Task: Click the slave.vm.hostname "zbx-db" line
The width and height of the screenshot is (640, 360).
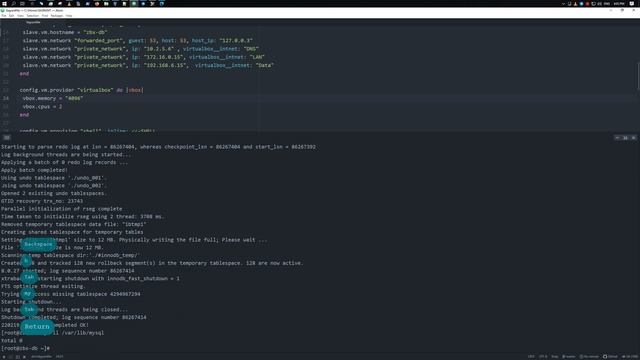Action: pos(65,32)
